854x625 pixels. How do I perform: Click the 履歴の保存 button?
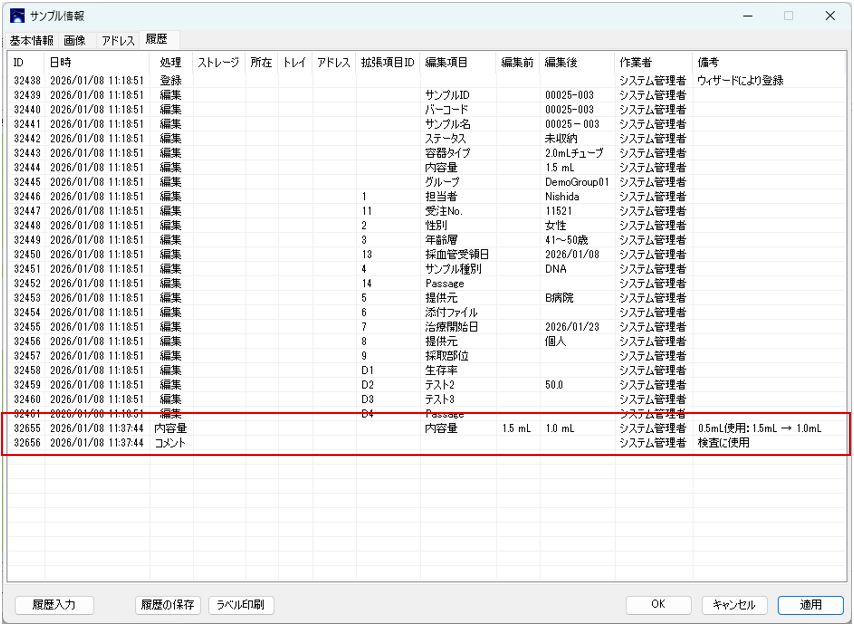point(168,605)
